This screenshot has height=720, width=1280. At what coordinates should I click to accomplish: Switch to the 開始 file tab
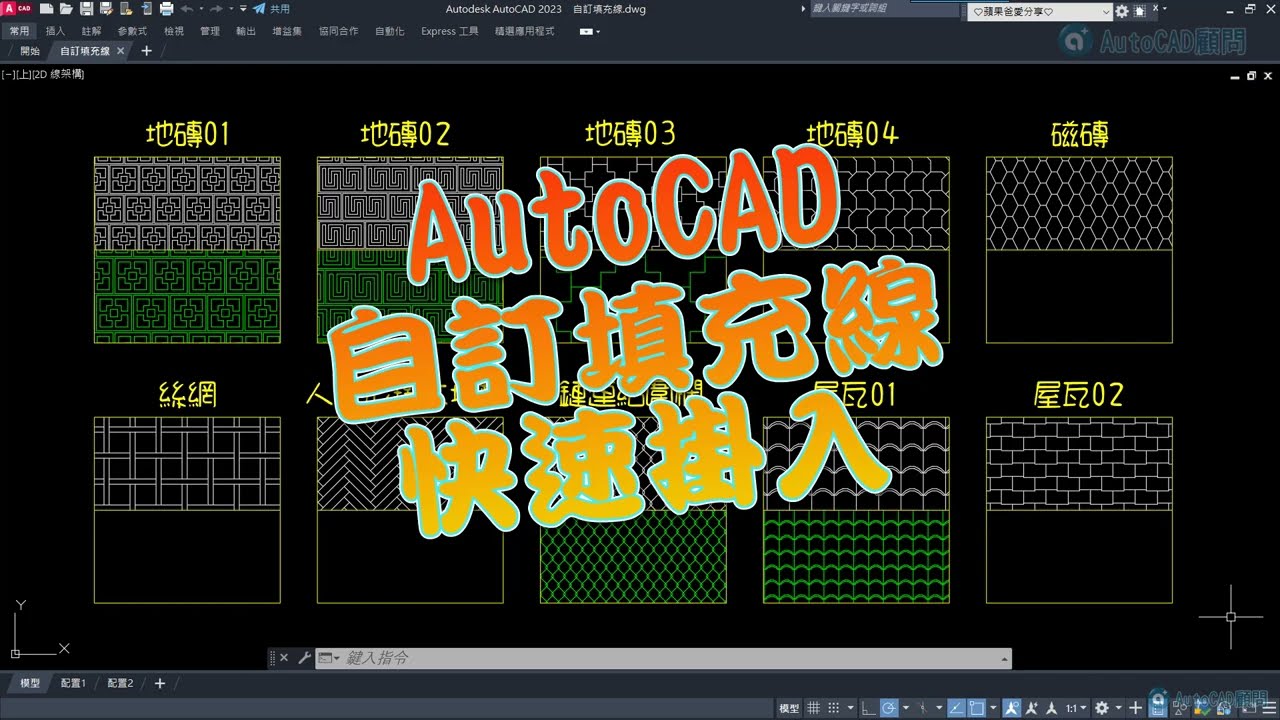point(30,51)
